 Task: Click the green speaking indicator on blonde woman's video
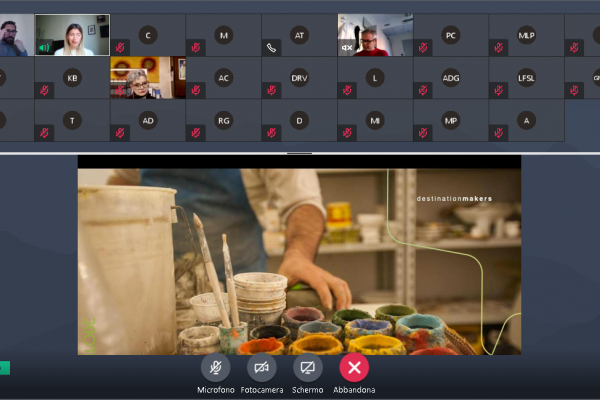[44, 47]
